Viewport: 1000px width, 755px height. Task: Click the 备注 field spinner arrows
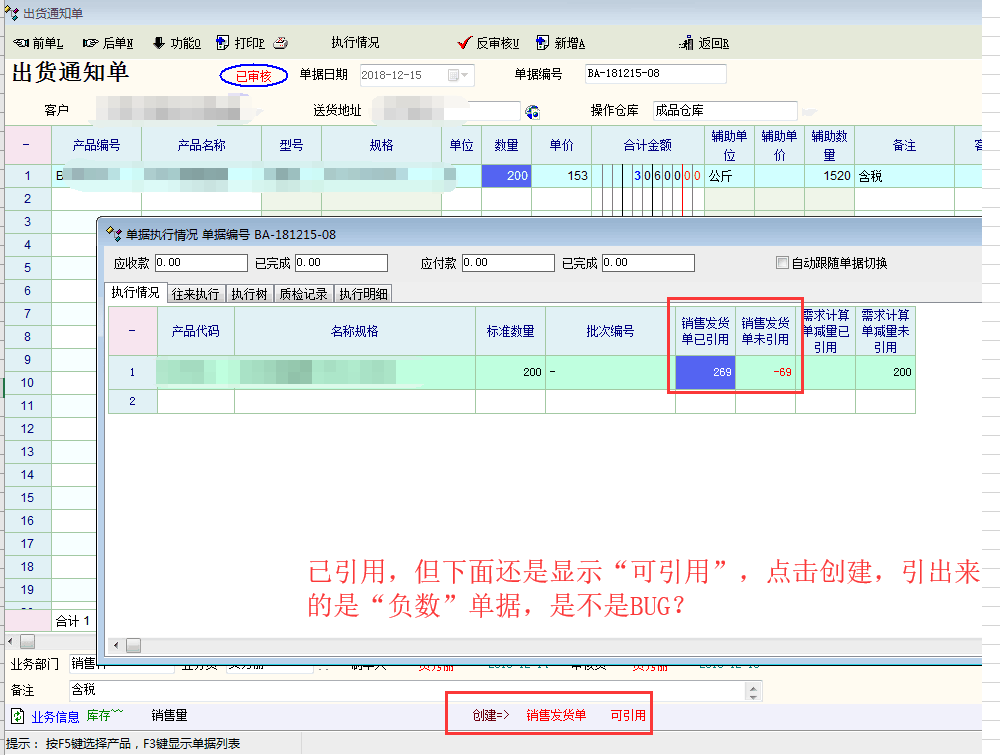point(753,691)
